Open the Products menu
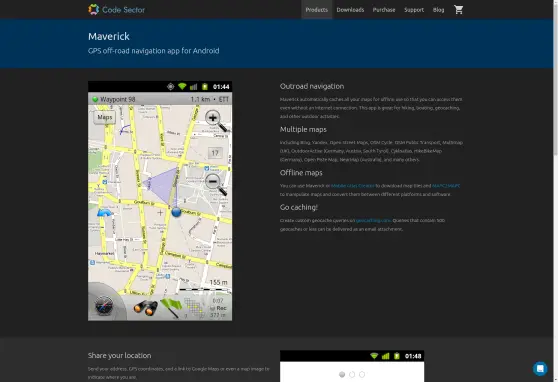 click(x=317, y=10)
